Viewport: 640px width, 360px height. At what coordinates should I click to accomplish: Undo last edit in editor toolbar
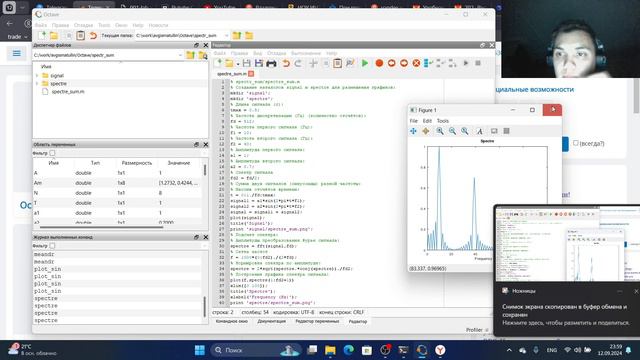286,63
